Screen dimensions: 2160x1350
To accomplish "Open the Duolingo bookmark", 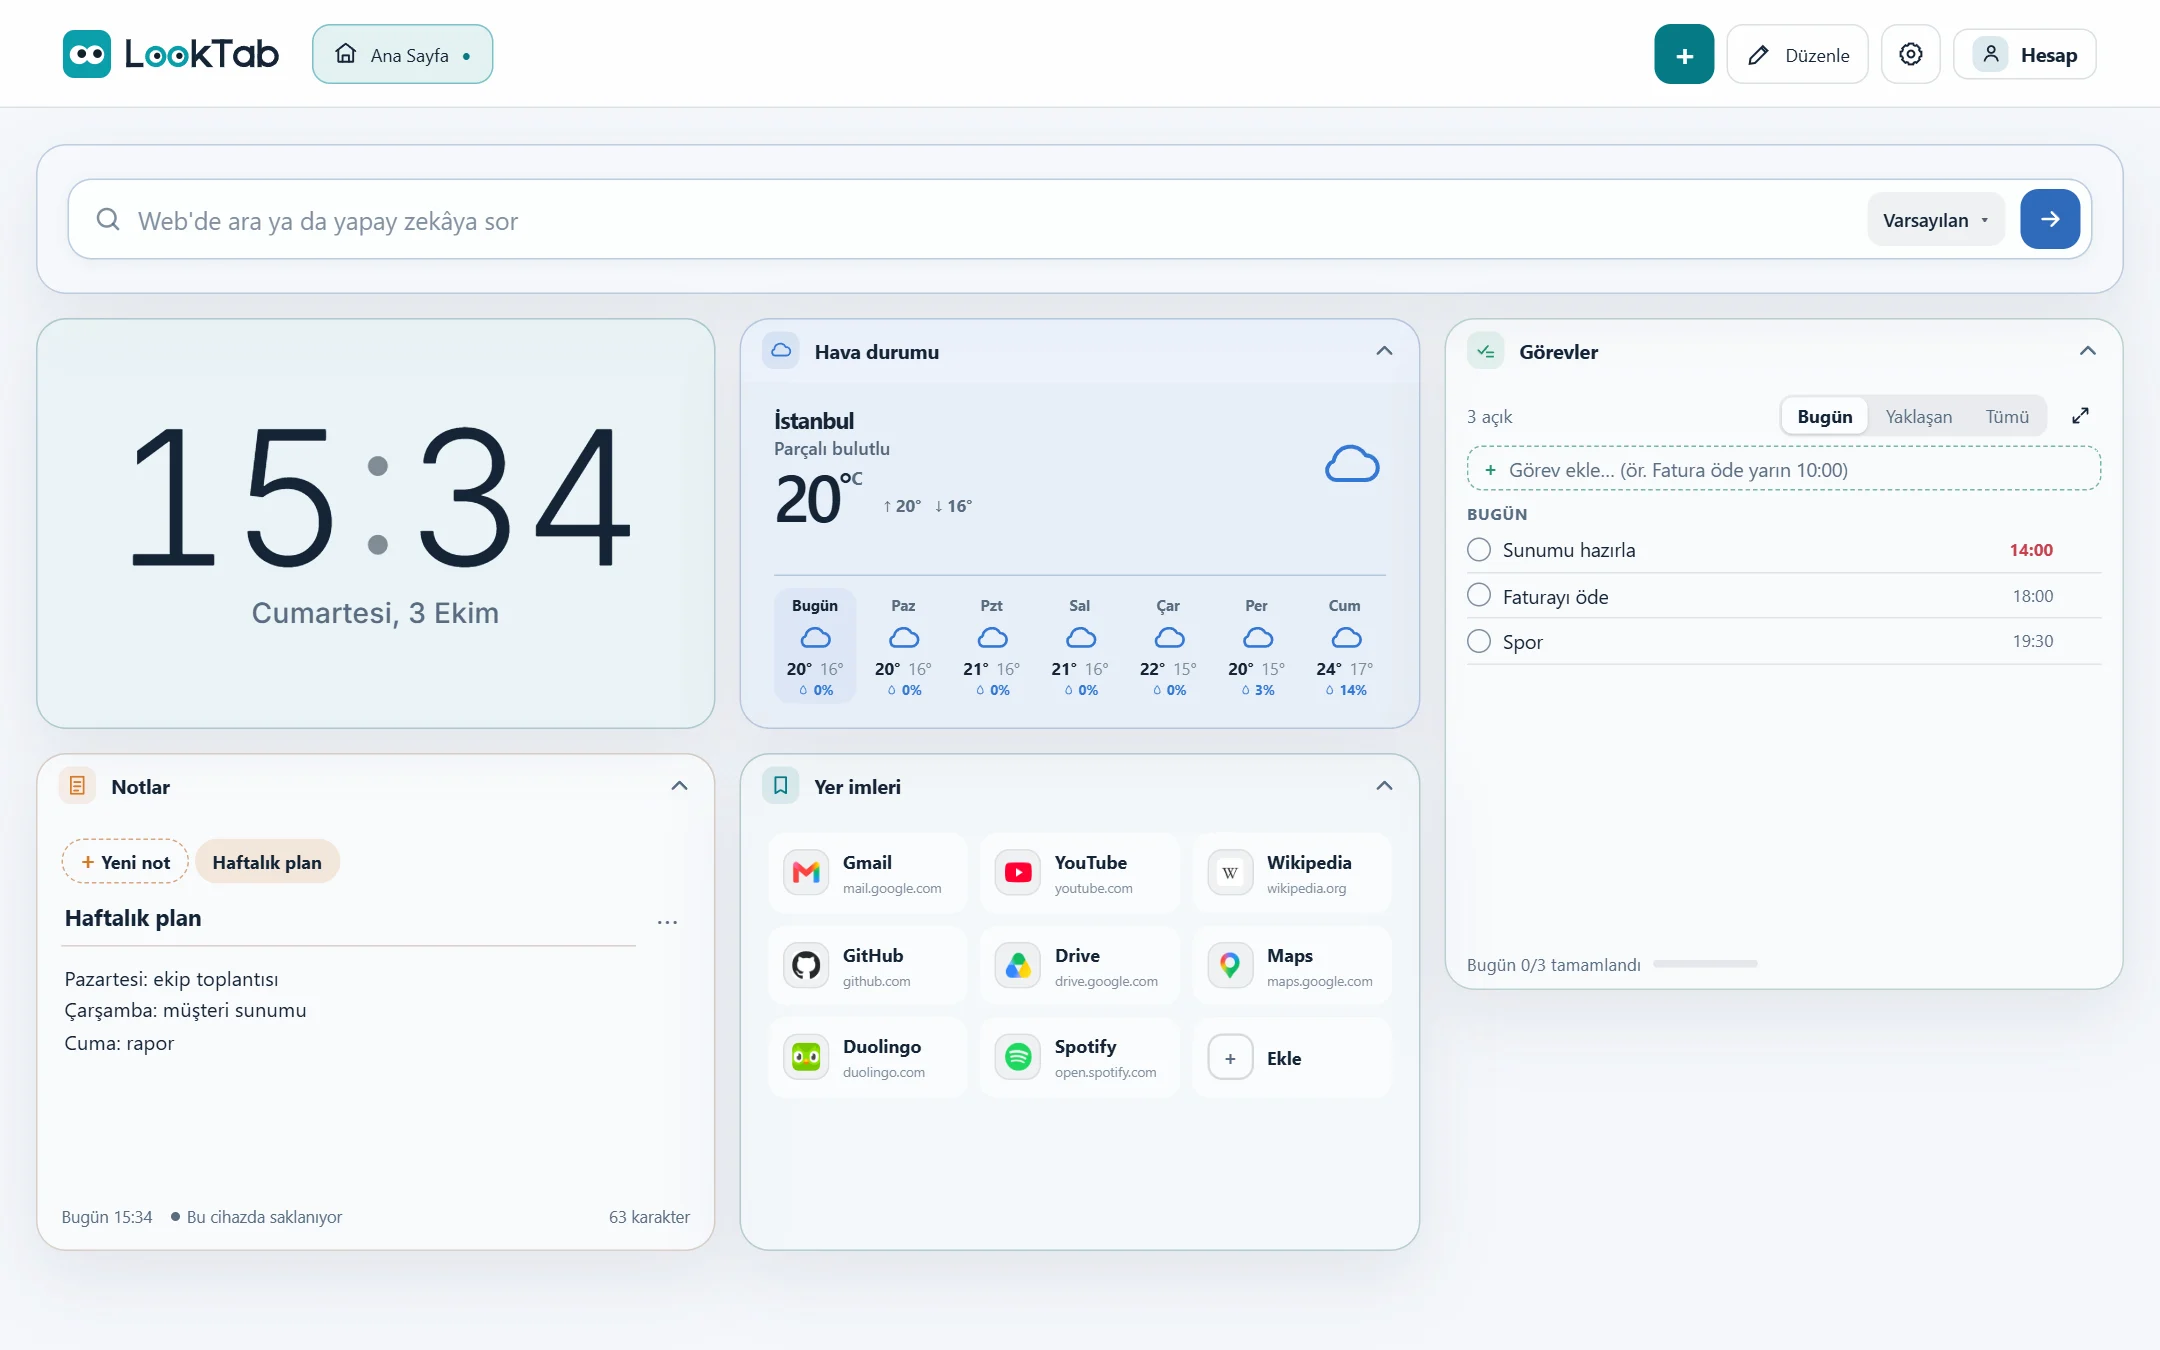I will click(x=868, y=1058).
